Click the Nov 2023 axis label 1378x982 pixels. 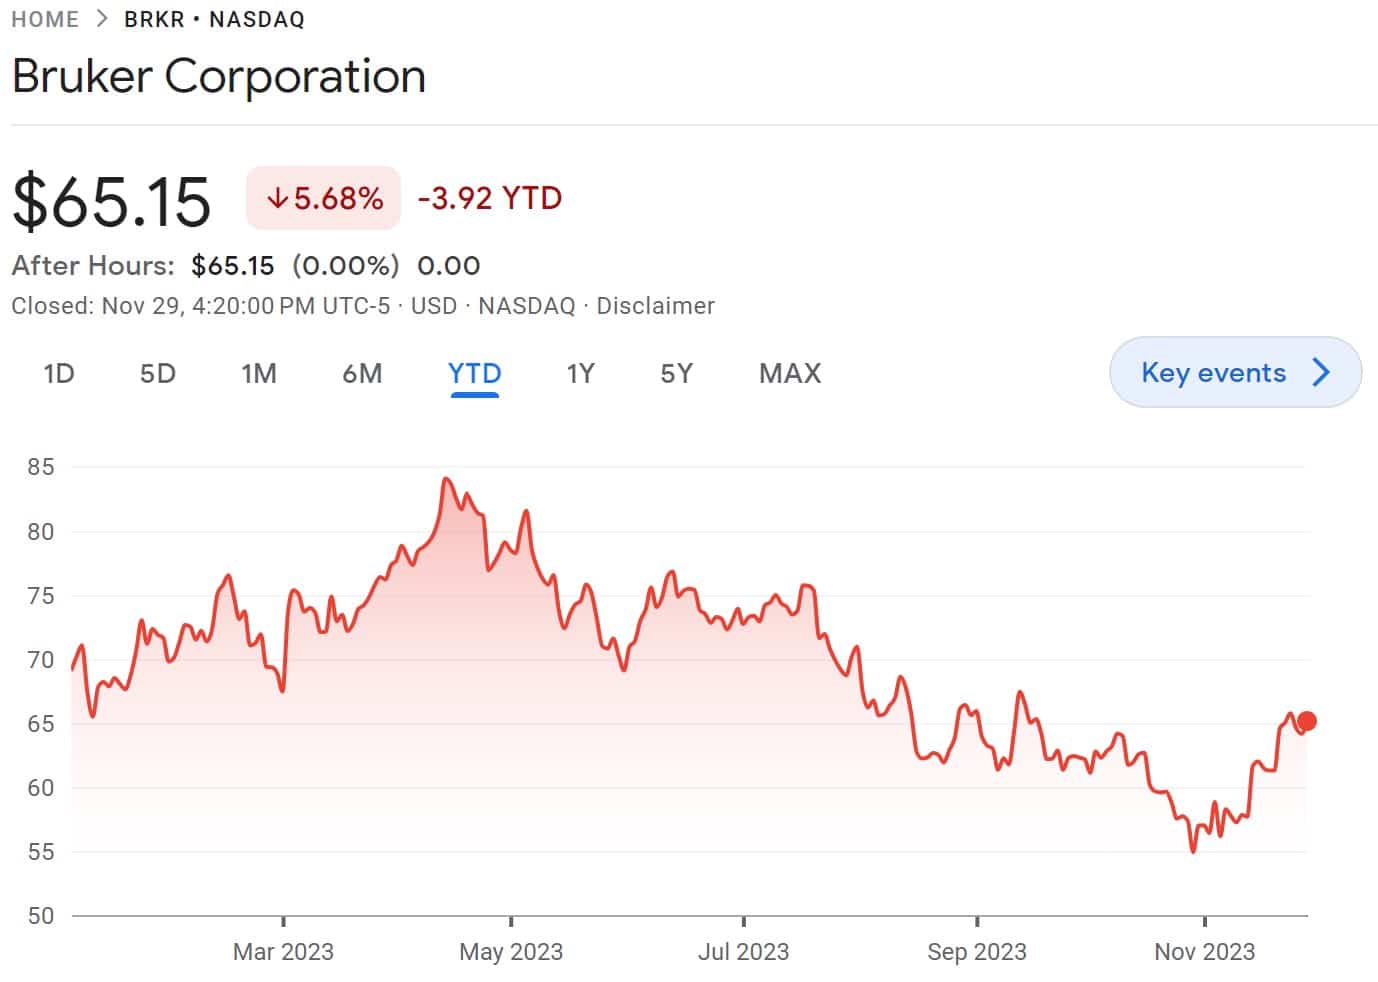[1204, 951]
